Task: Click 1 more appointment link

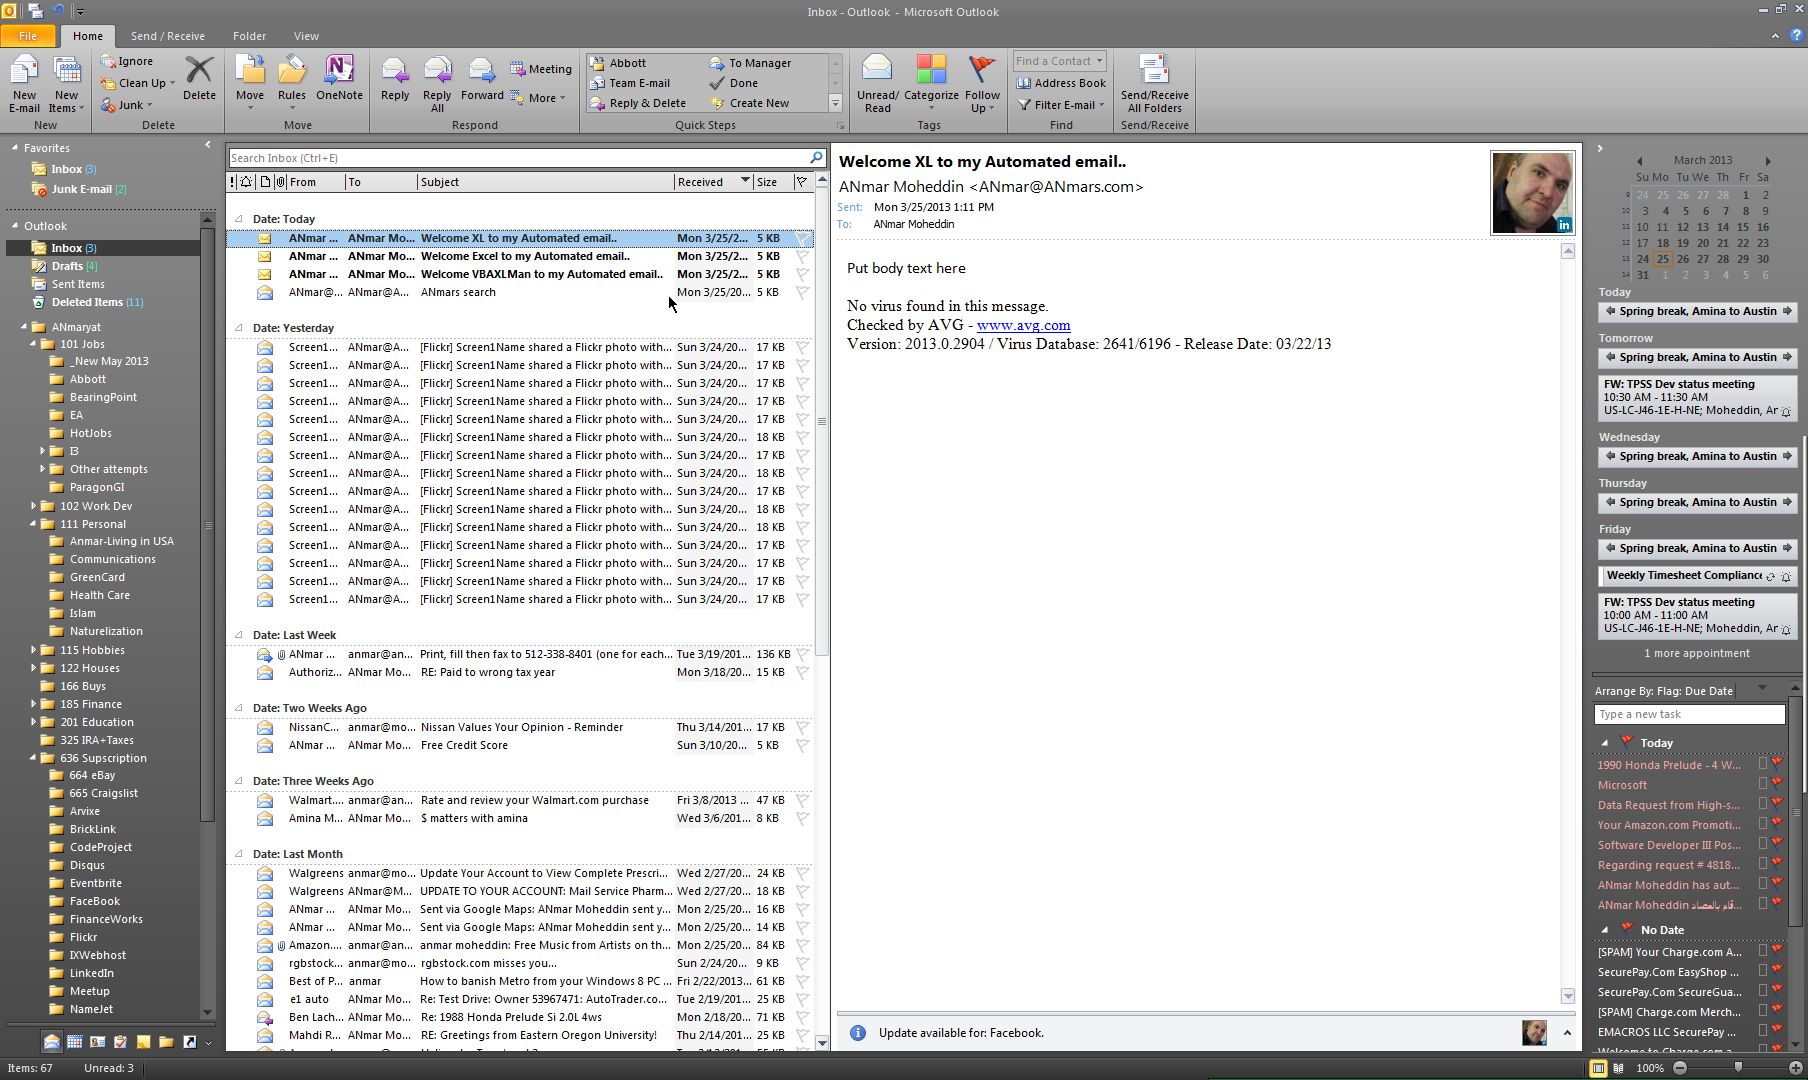Action: pos(1696,653)
